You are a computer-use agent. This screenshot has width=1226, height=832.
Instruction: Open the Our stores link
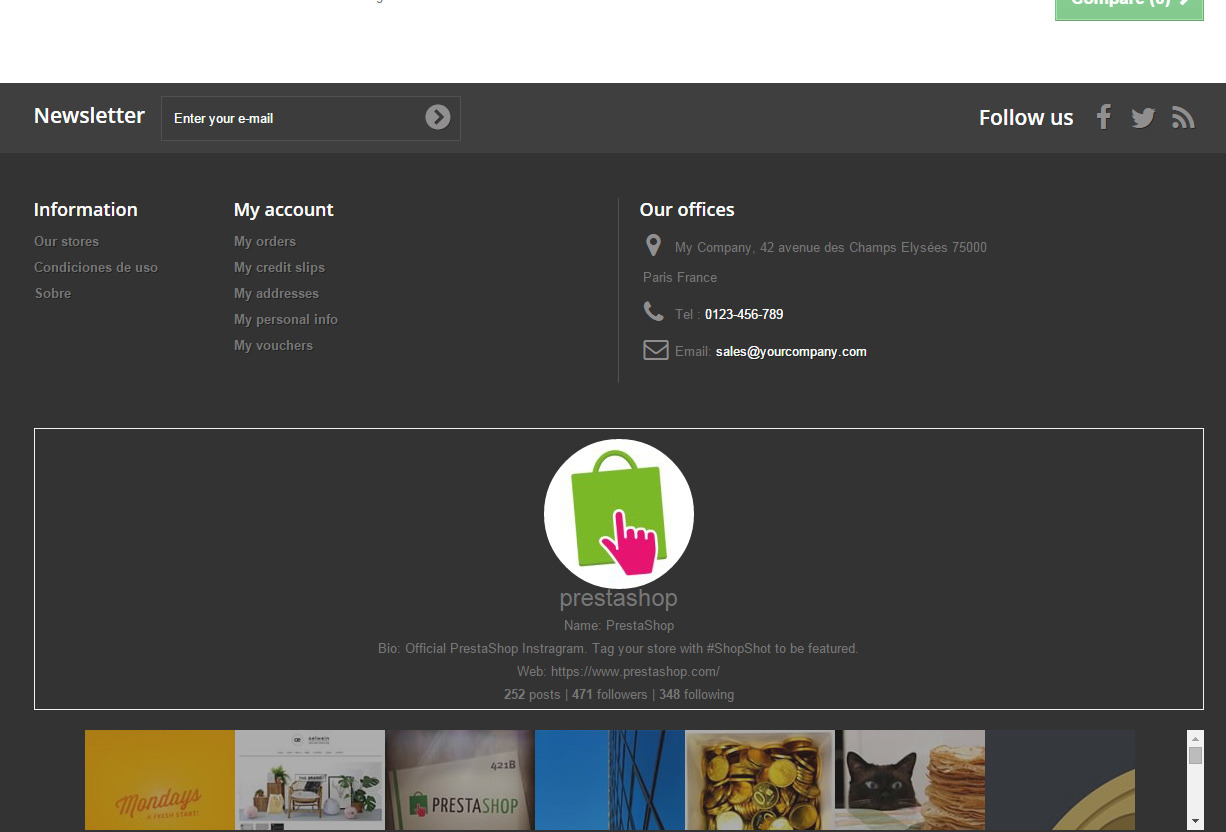(x=66, y=241)
